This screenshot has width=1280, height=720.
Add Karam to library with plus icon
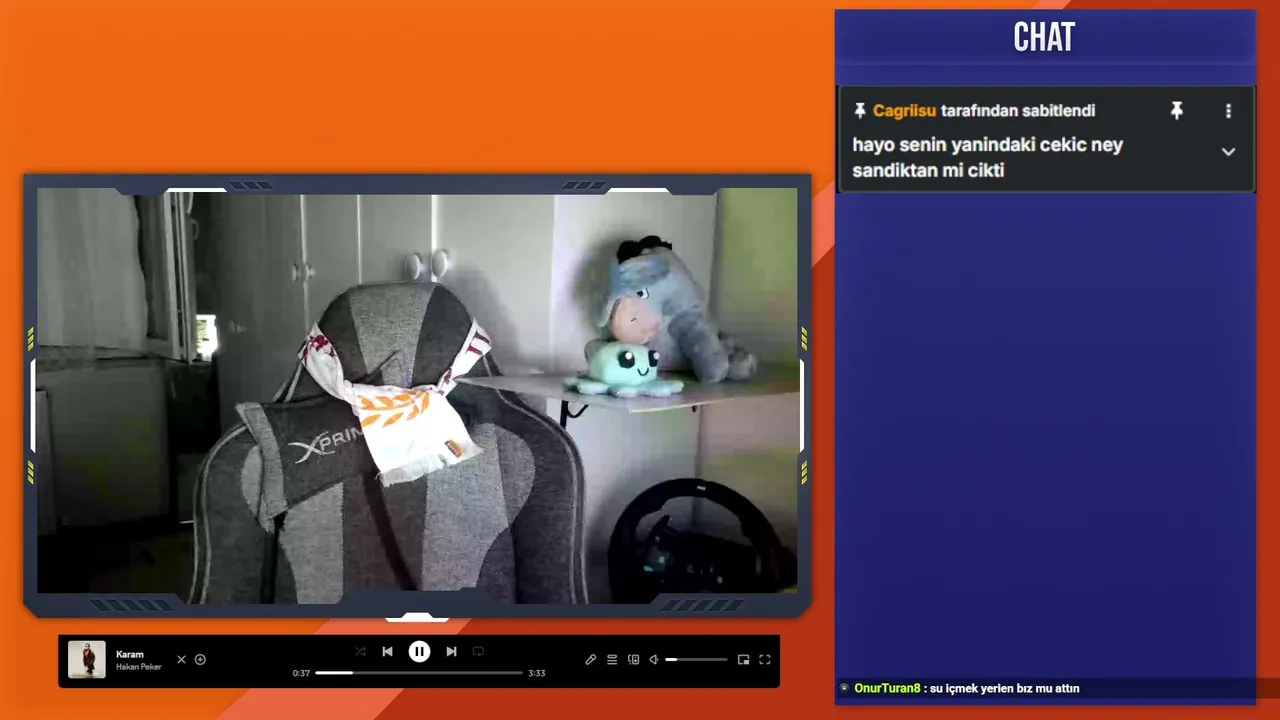200,660
